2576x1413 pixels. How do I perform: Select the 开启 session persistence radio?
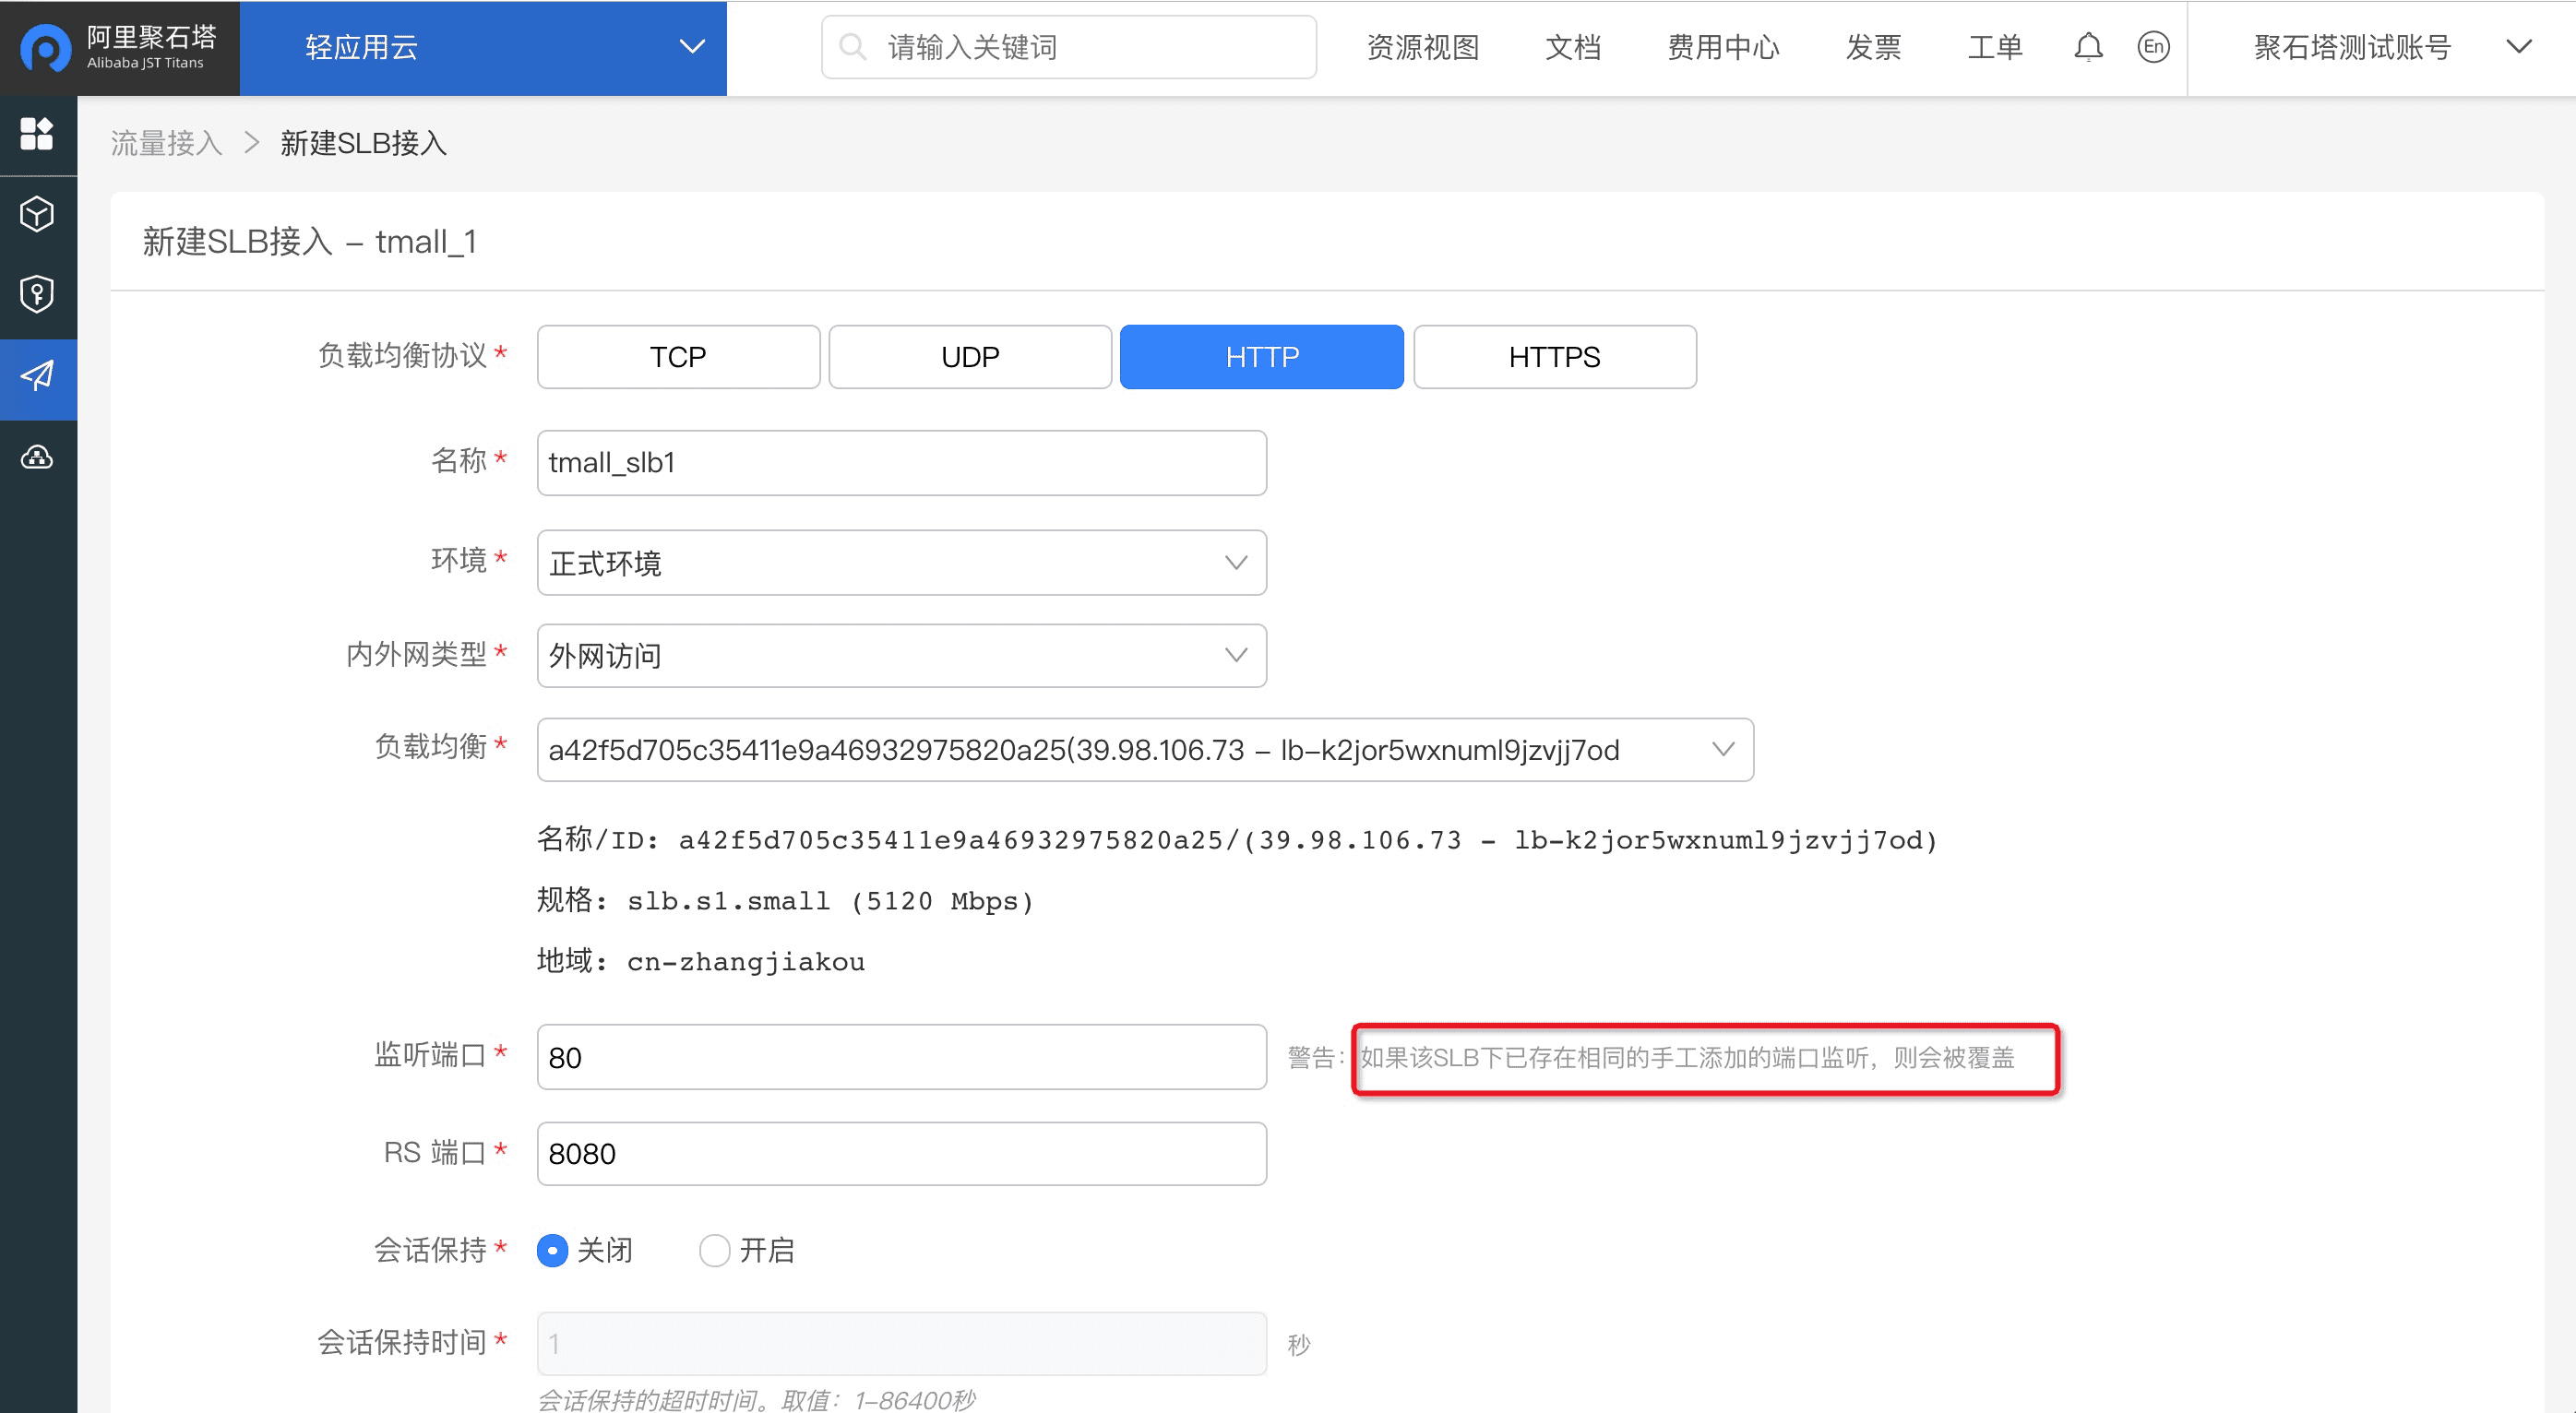[x=714, y=1250]
